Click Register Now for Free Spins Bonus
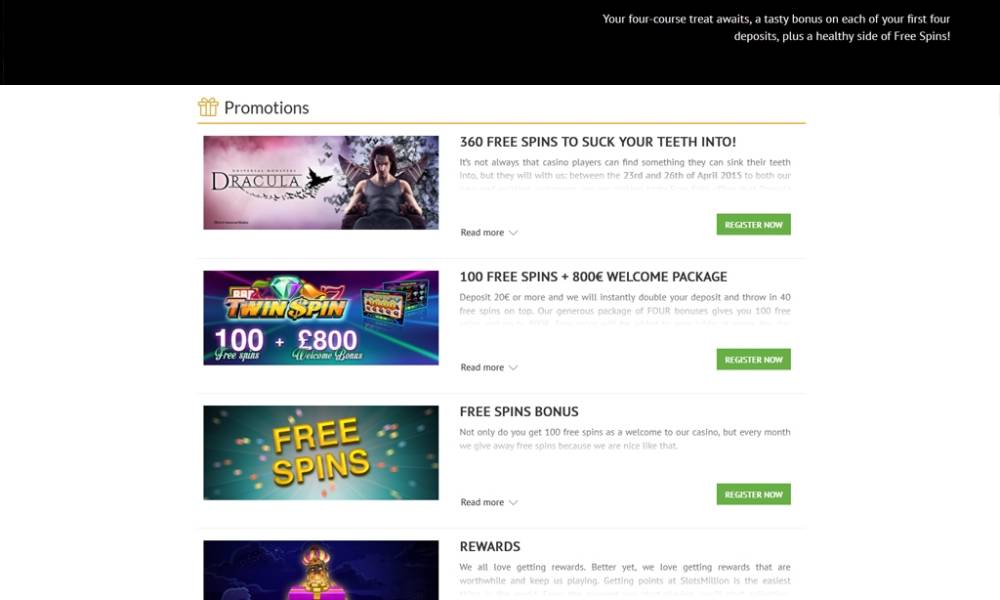The width and height of the screenshot is (1000, 600). pyautogui.click(x=753, y=494)
